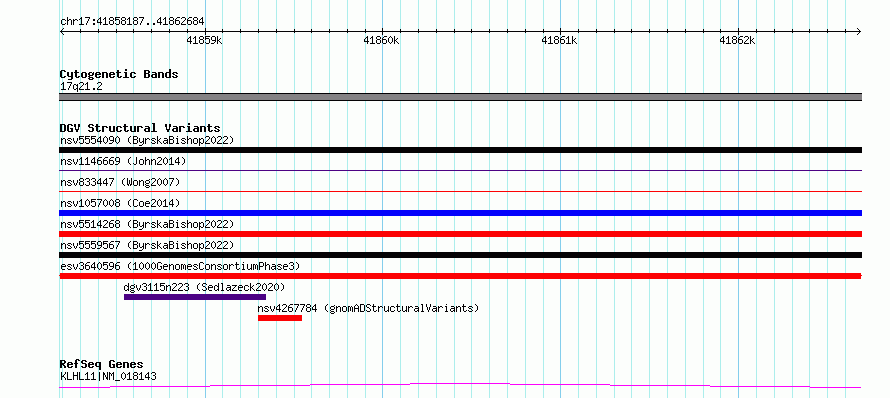Viewport: 890px width, 398px height.
Task: Select the purple dgv3115n223 variant bar
Action: pos(195,297)
